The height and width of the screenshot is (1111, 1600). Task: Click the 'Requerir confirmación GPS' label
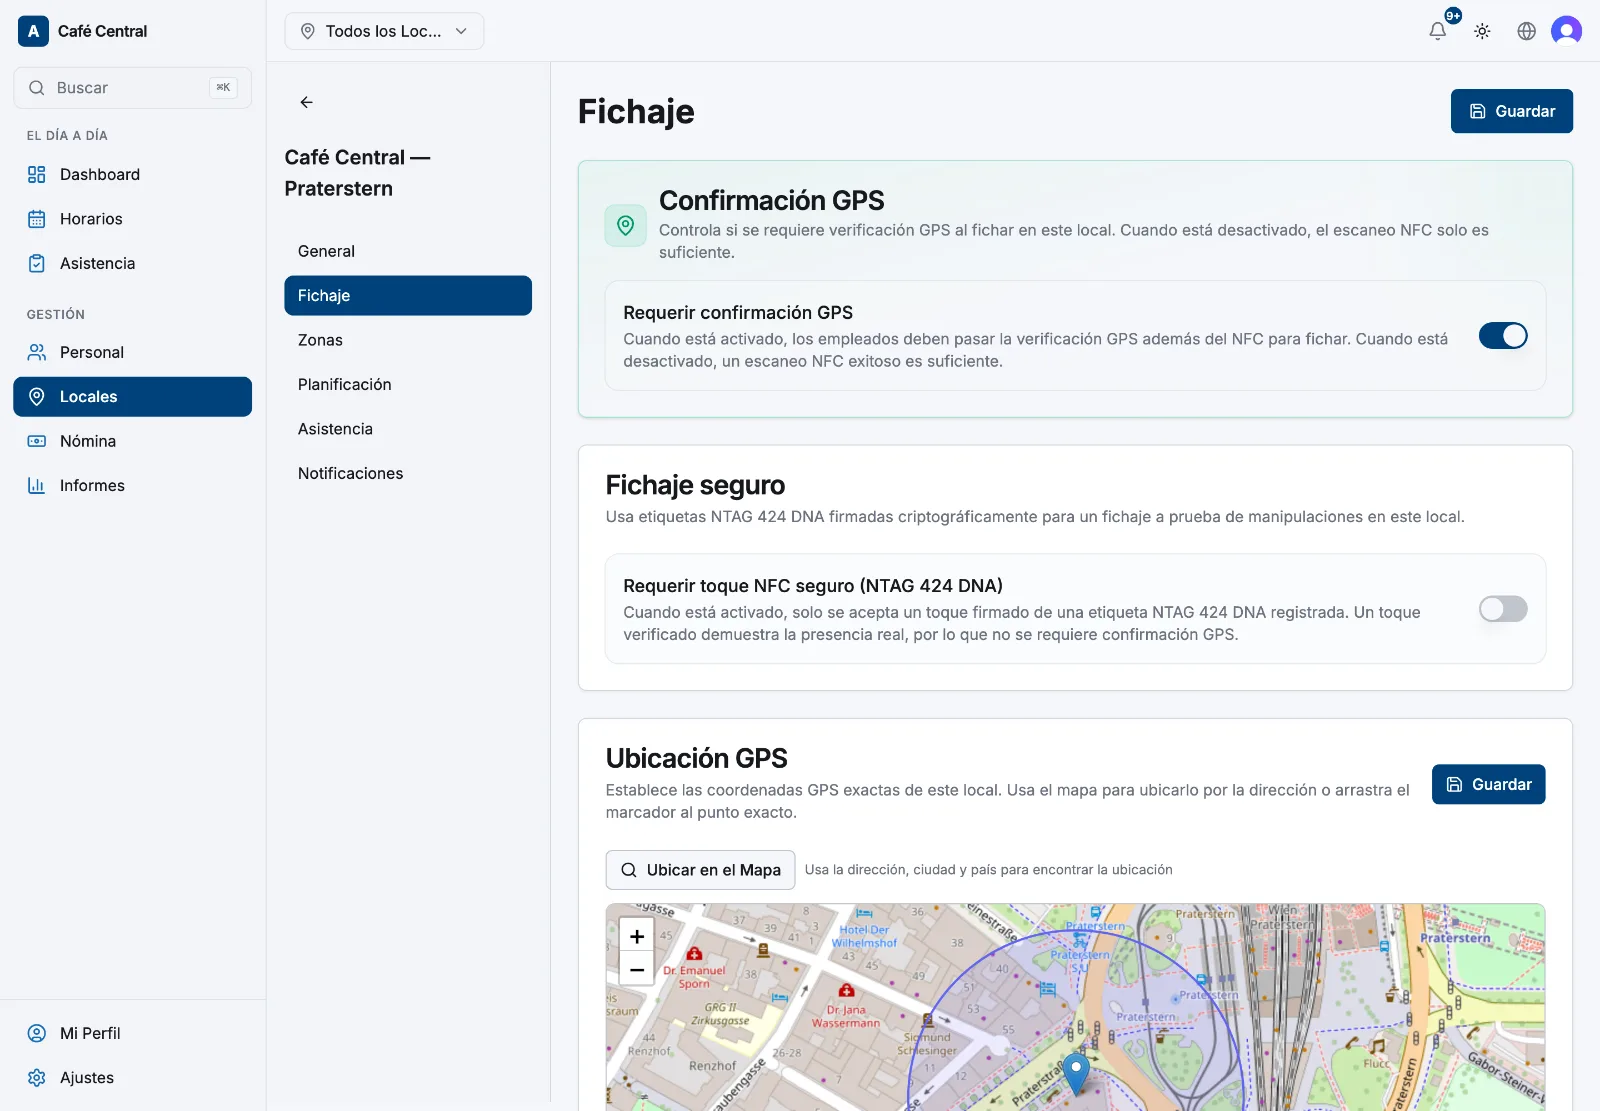tap(738, 313)
